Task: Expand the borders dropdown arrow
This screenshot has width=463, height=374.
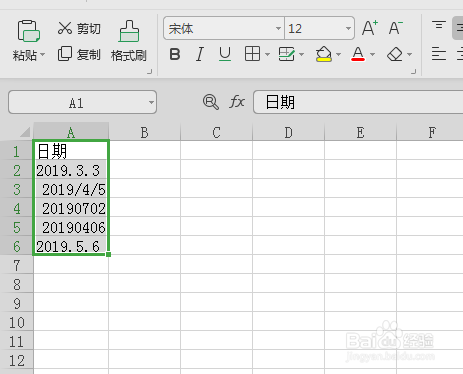Action: pyautogui.click(x=267, y=54)
